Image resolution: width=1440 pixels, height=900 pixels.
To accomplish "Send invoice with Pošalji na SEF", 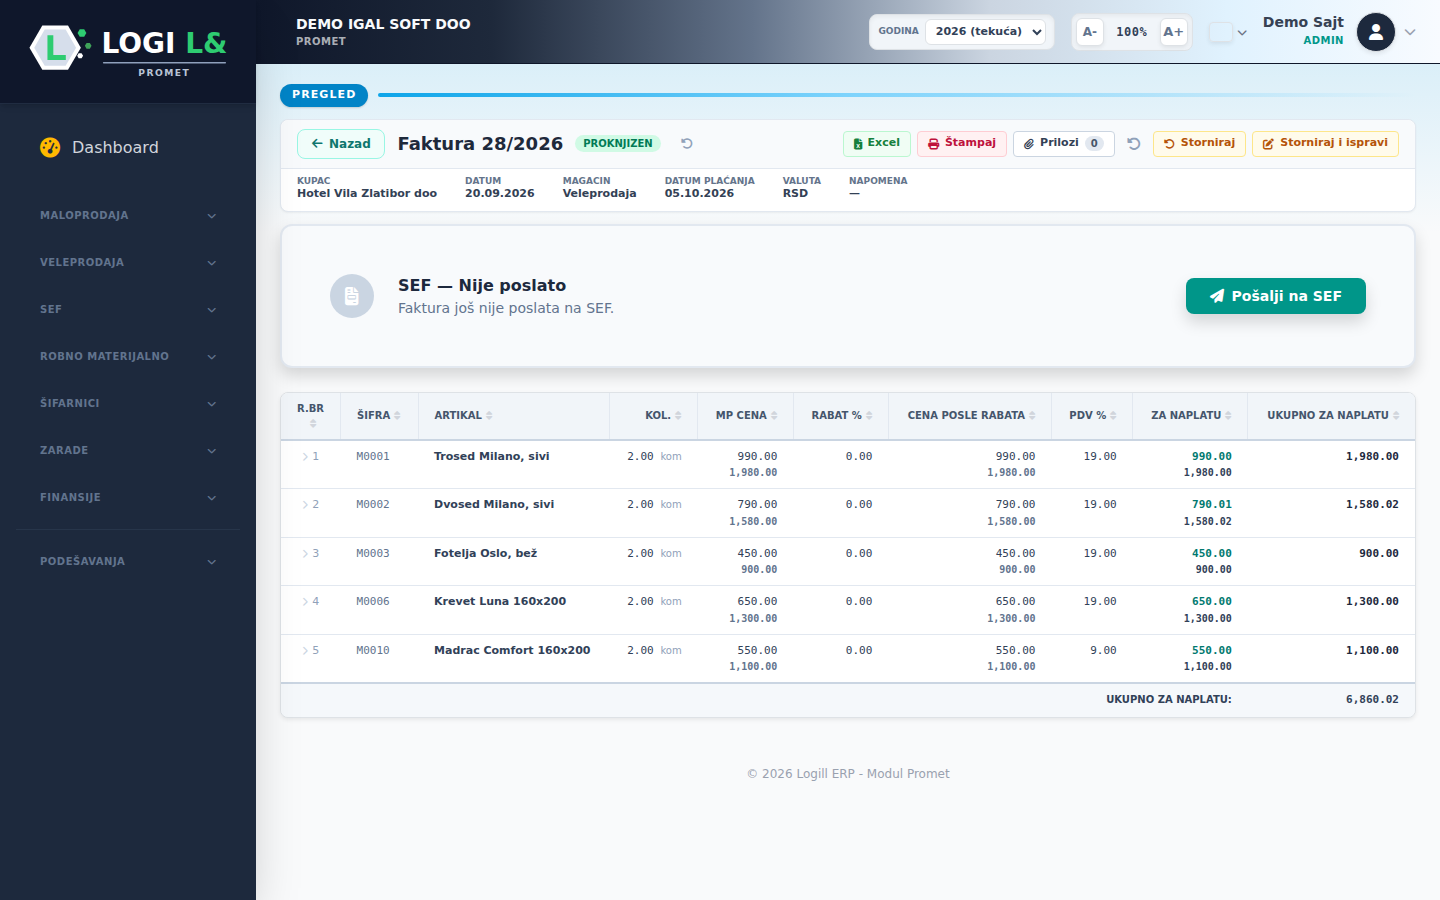I will (1276, 296).
